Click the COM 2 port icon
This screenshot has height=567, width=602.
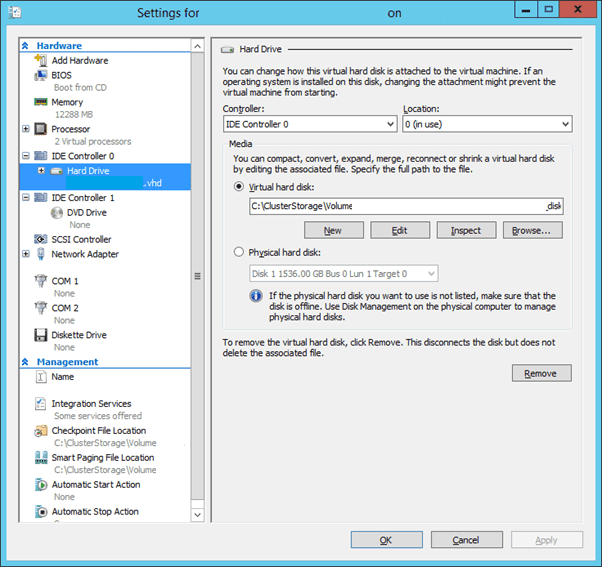[40, 307]
